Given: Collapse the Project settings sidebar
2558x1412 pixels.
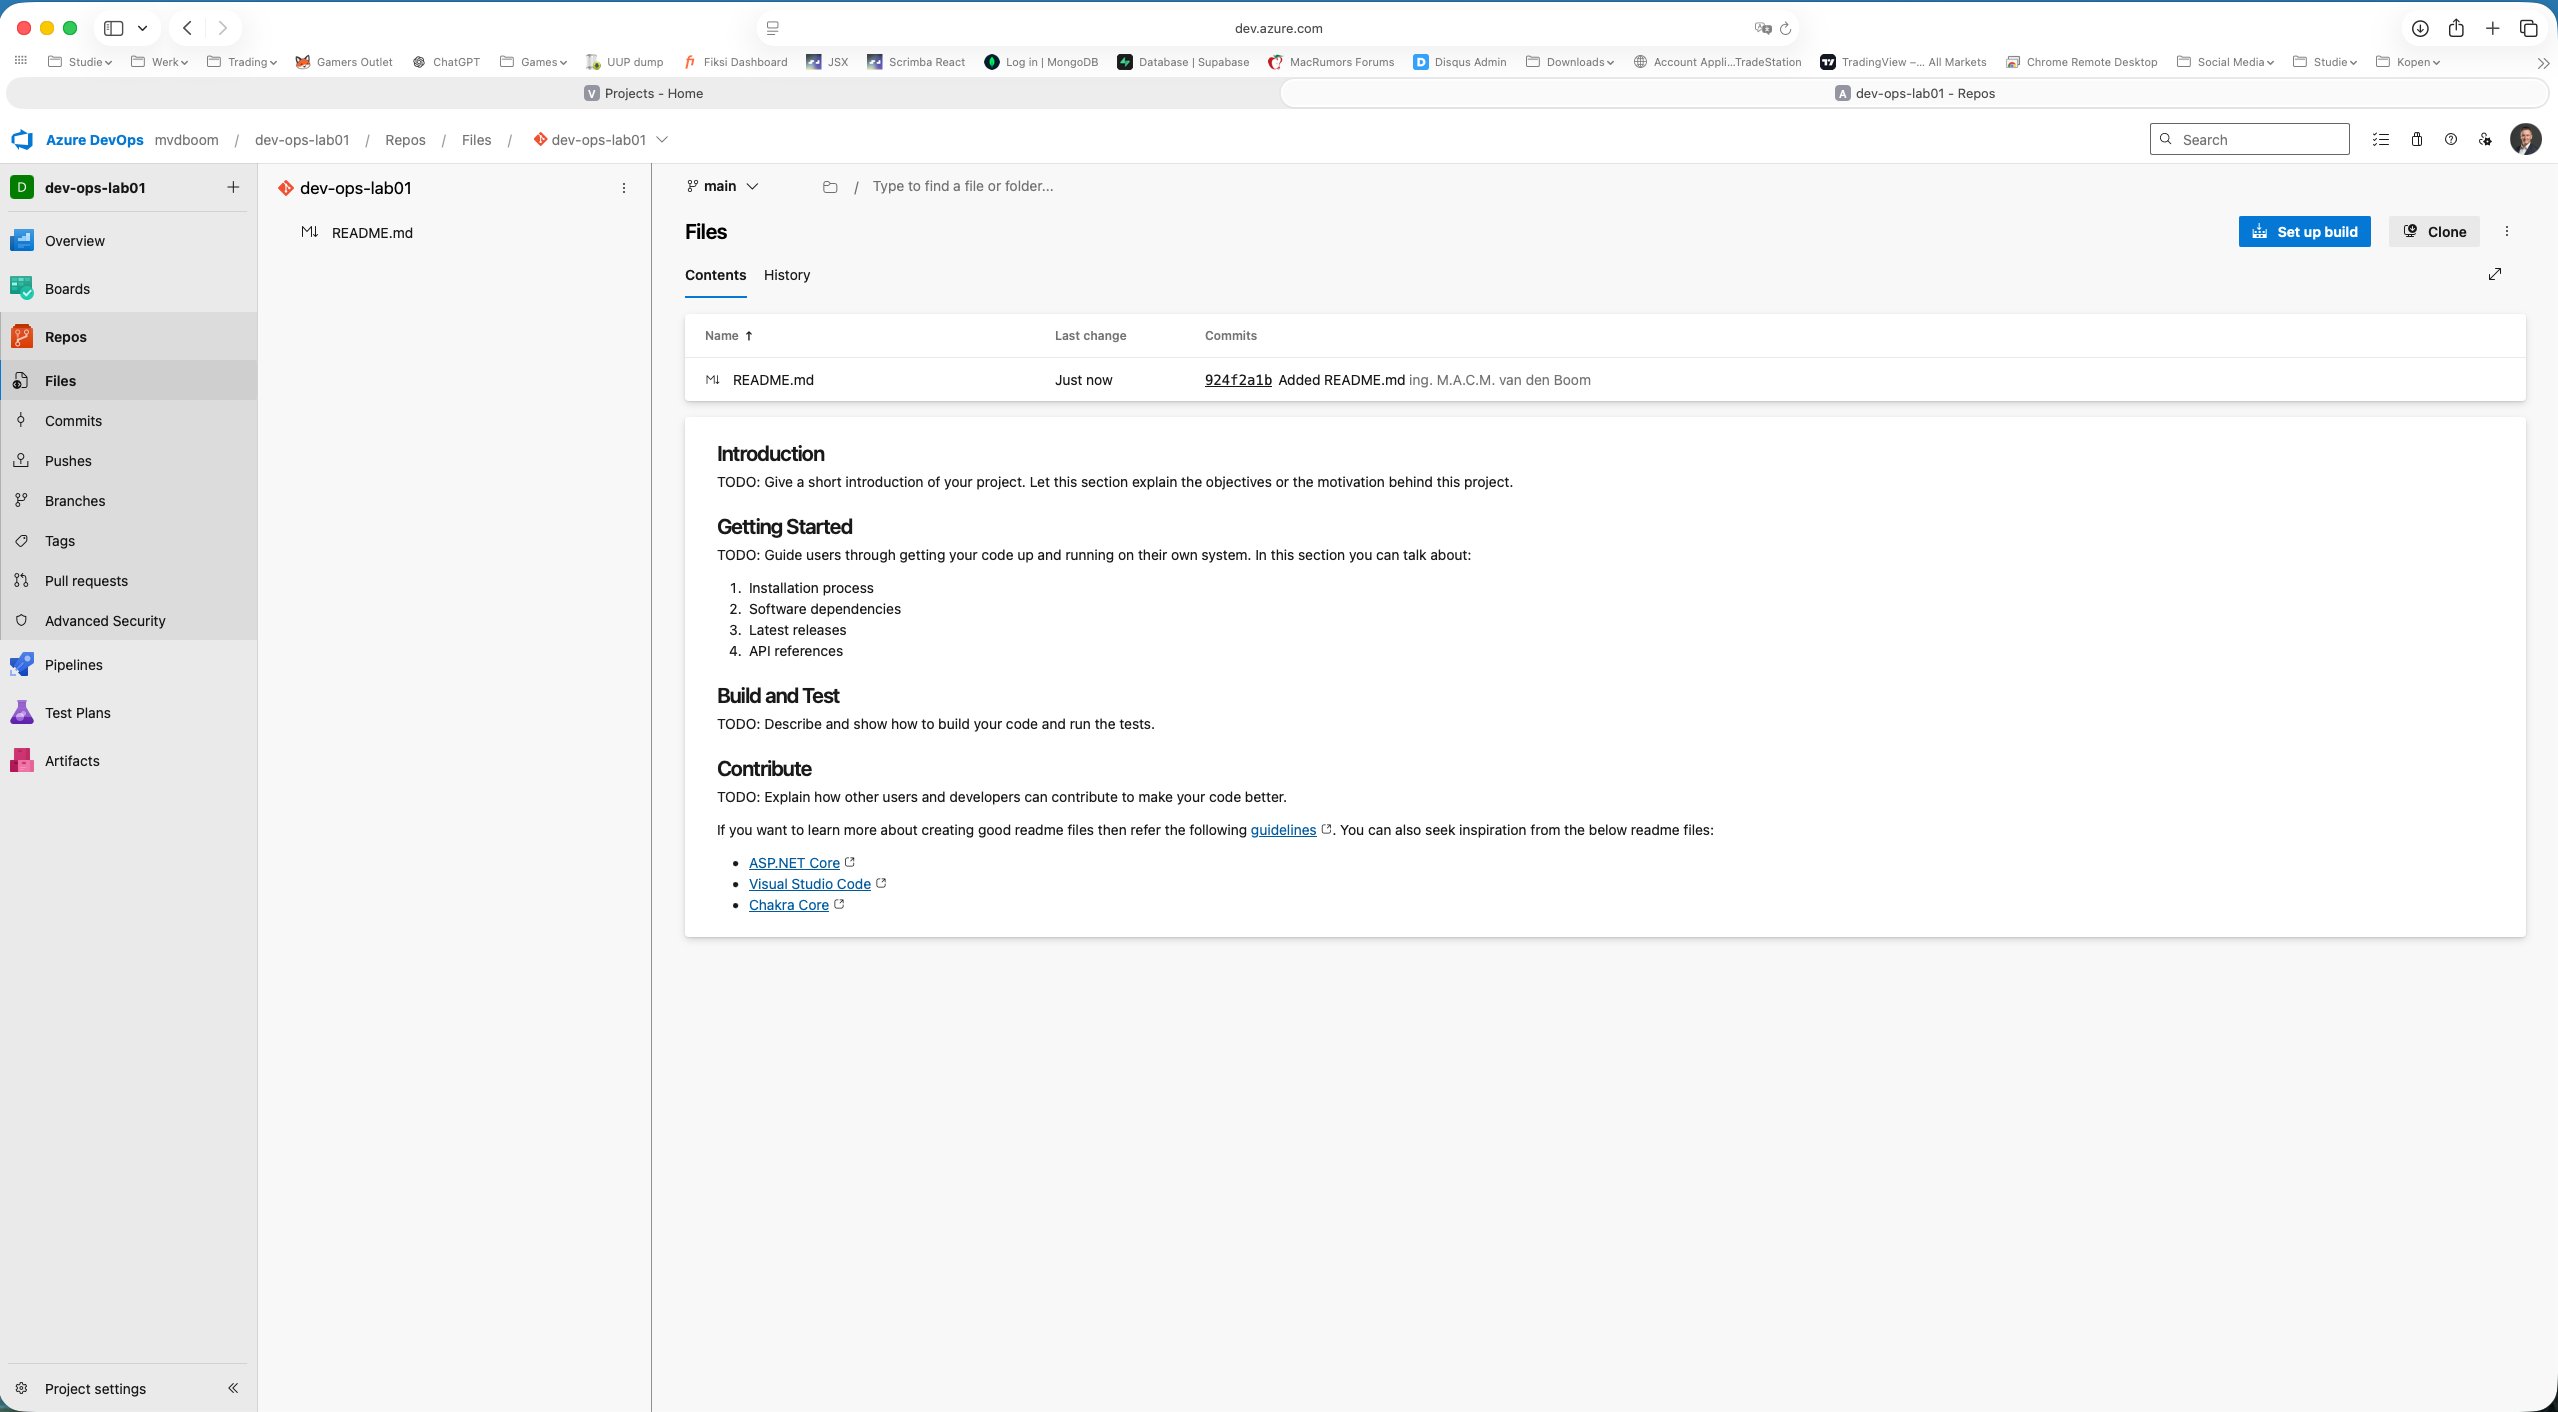Looking at the screenshot, I should click(232, 1388).
